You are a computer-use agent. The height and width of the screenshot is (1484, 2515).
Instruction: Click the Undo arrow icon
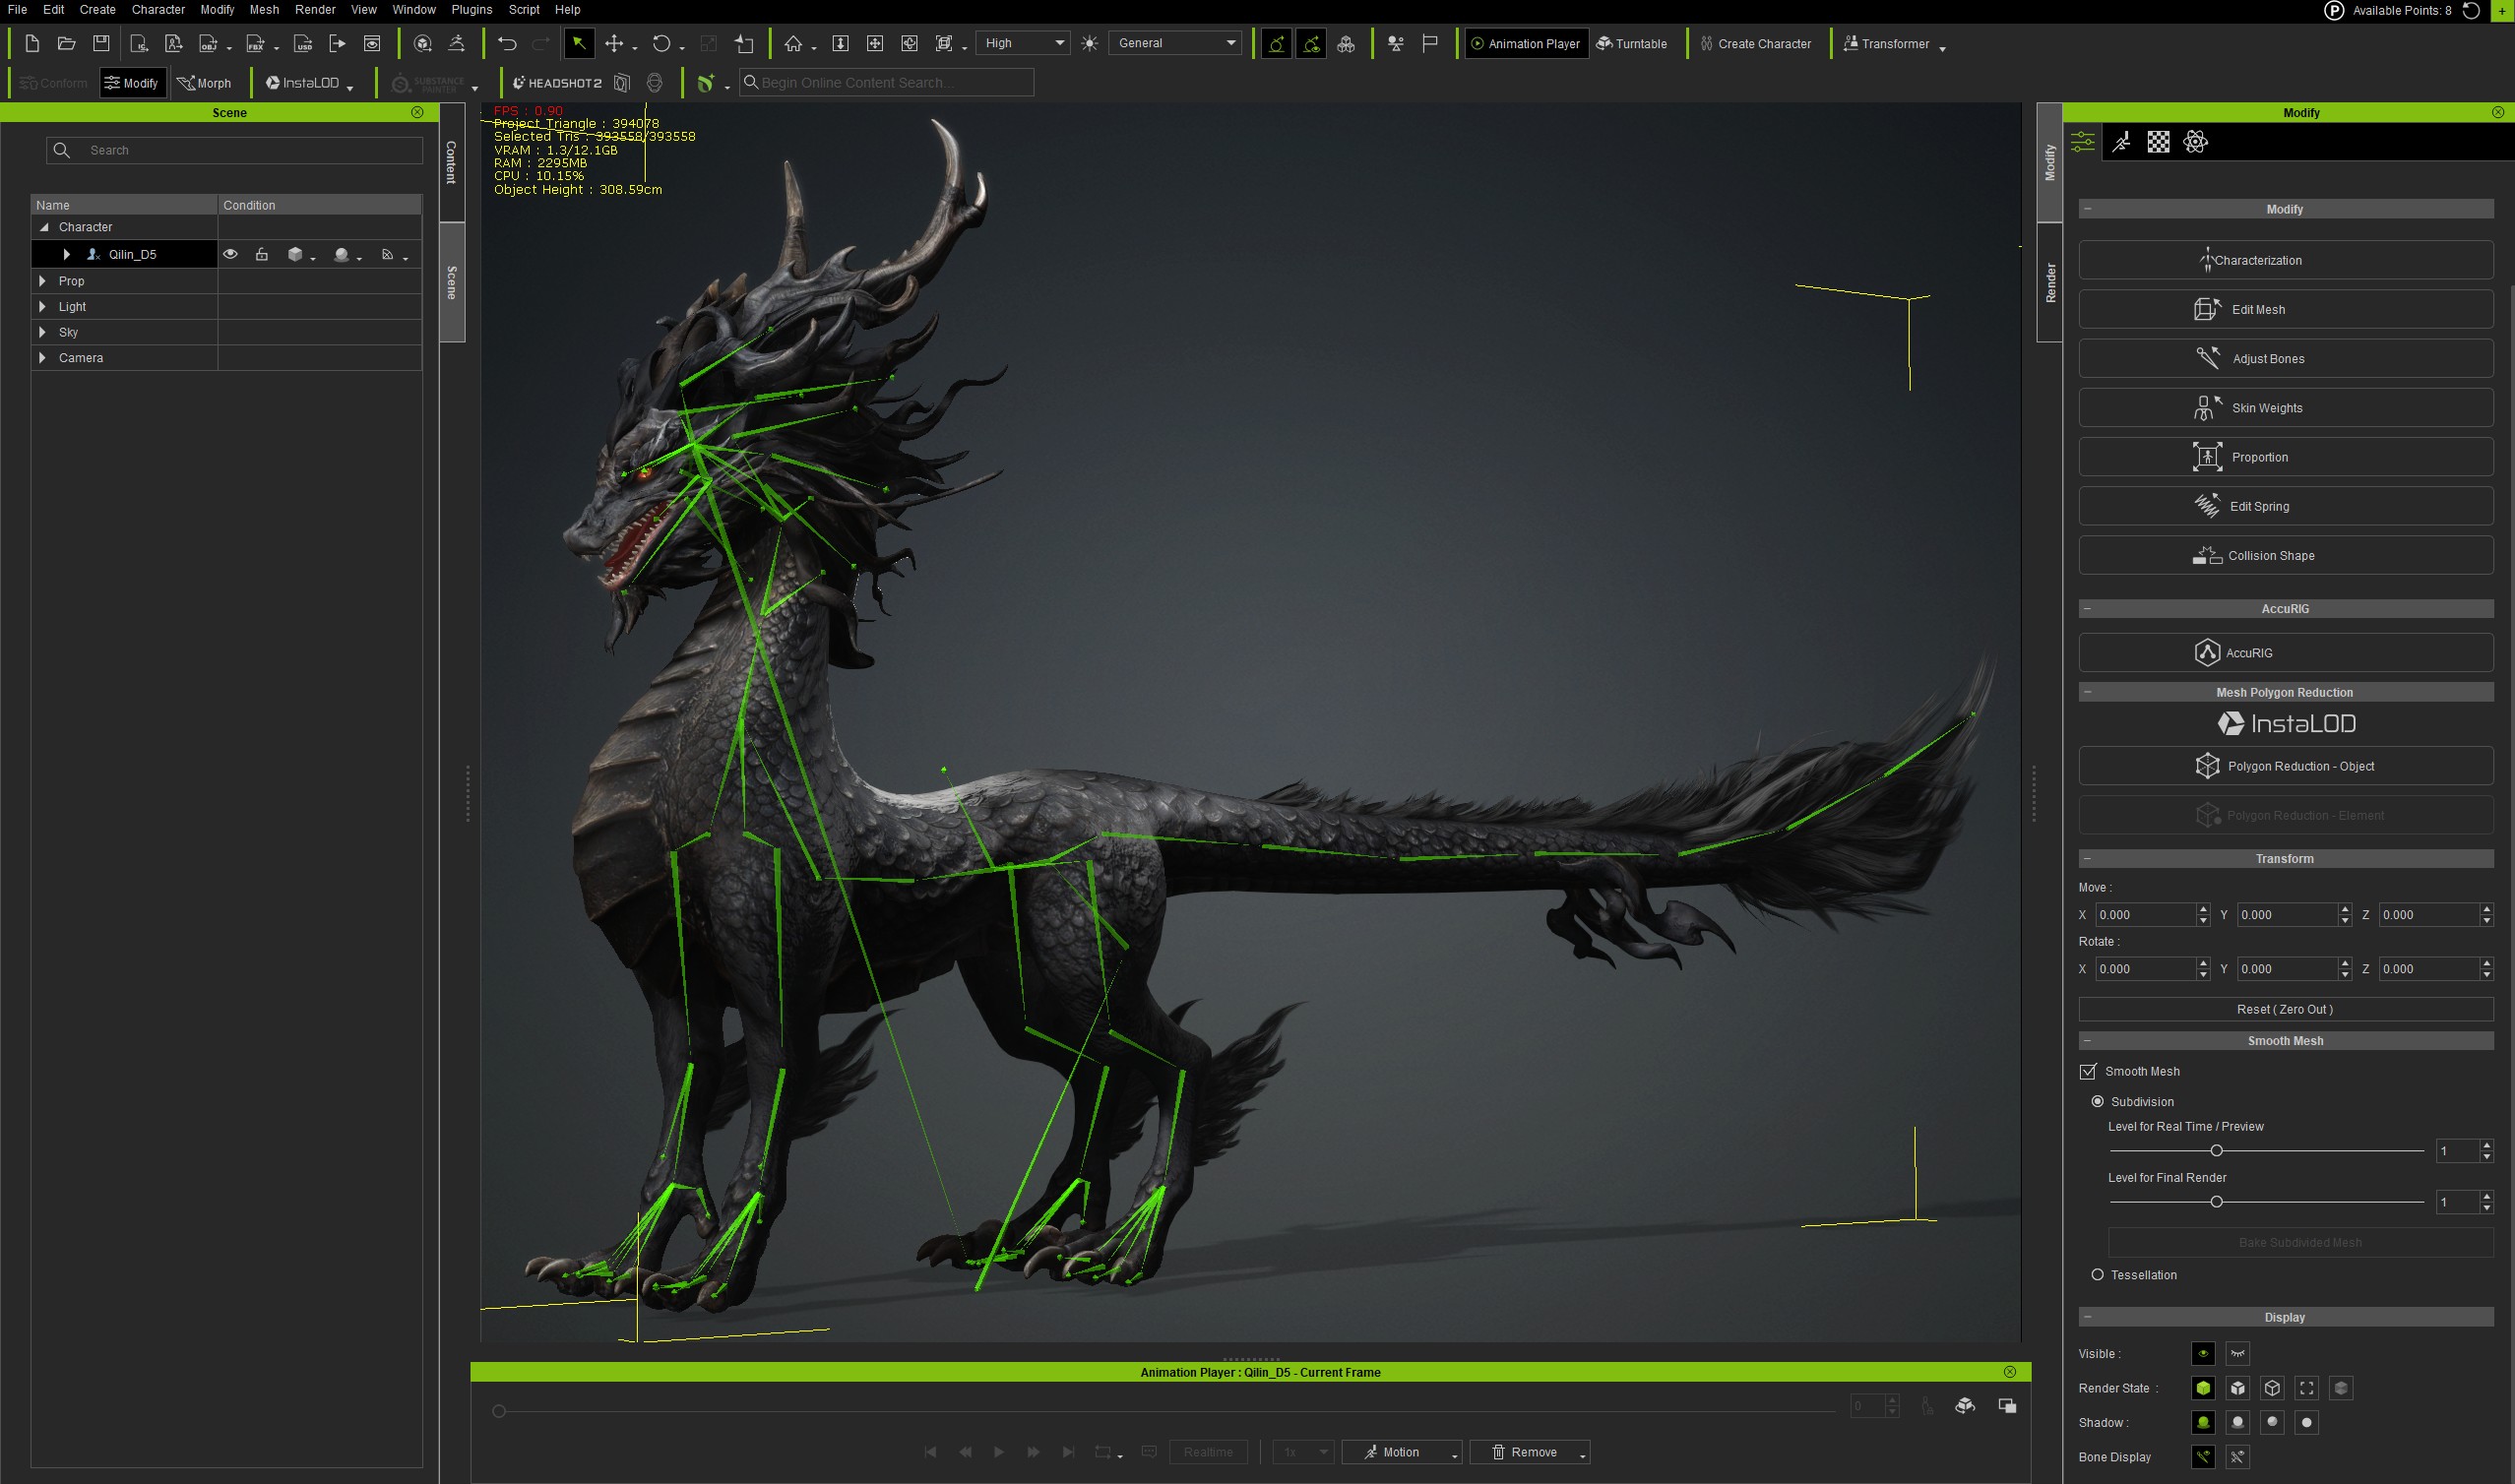pyautogui.click(x=507, y=43)
